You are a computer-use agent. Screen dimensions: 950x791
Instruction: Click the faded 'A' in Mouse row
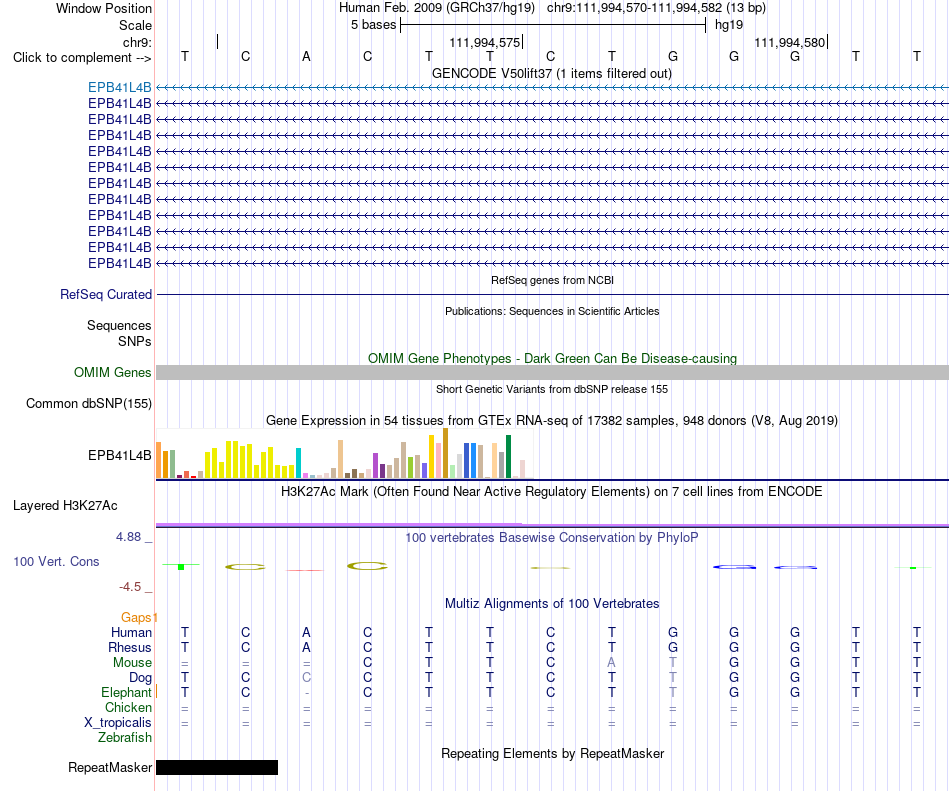611,663
